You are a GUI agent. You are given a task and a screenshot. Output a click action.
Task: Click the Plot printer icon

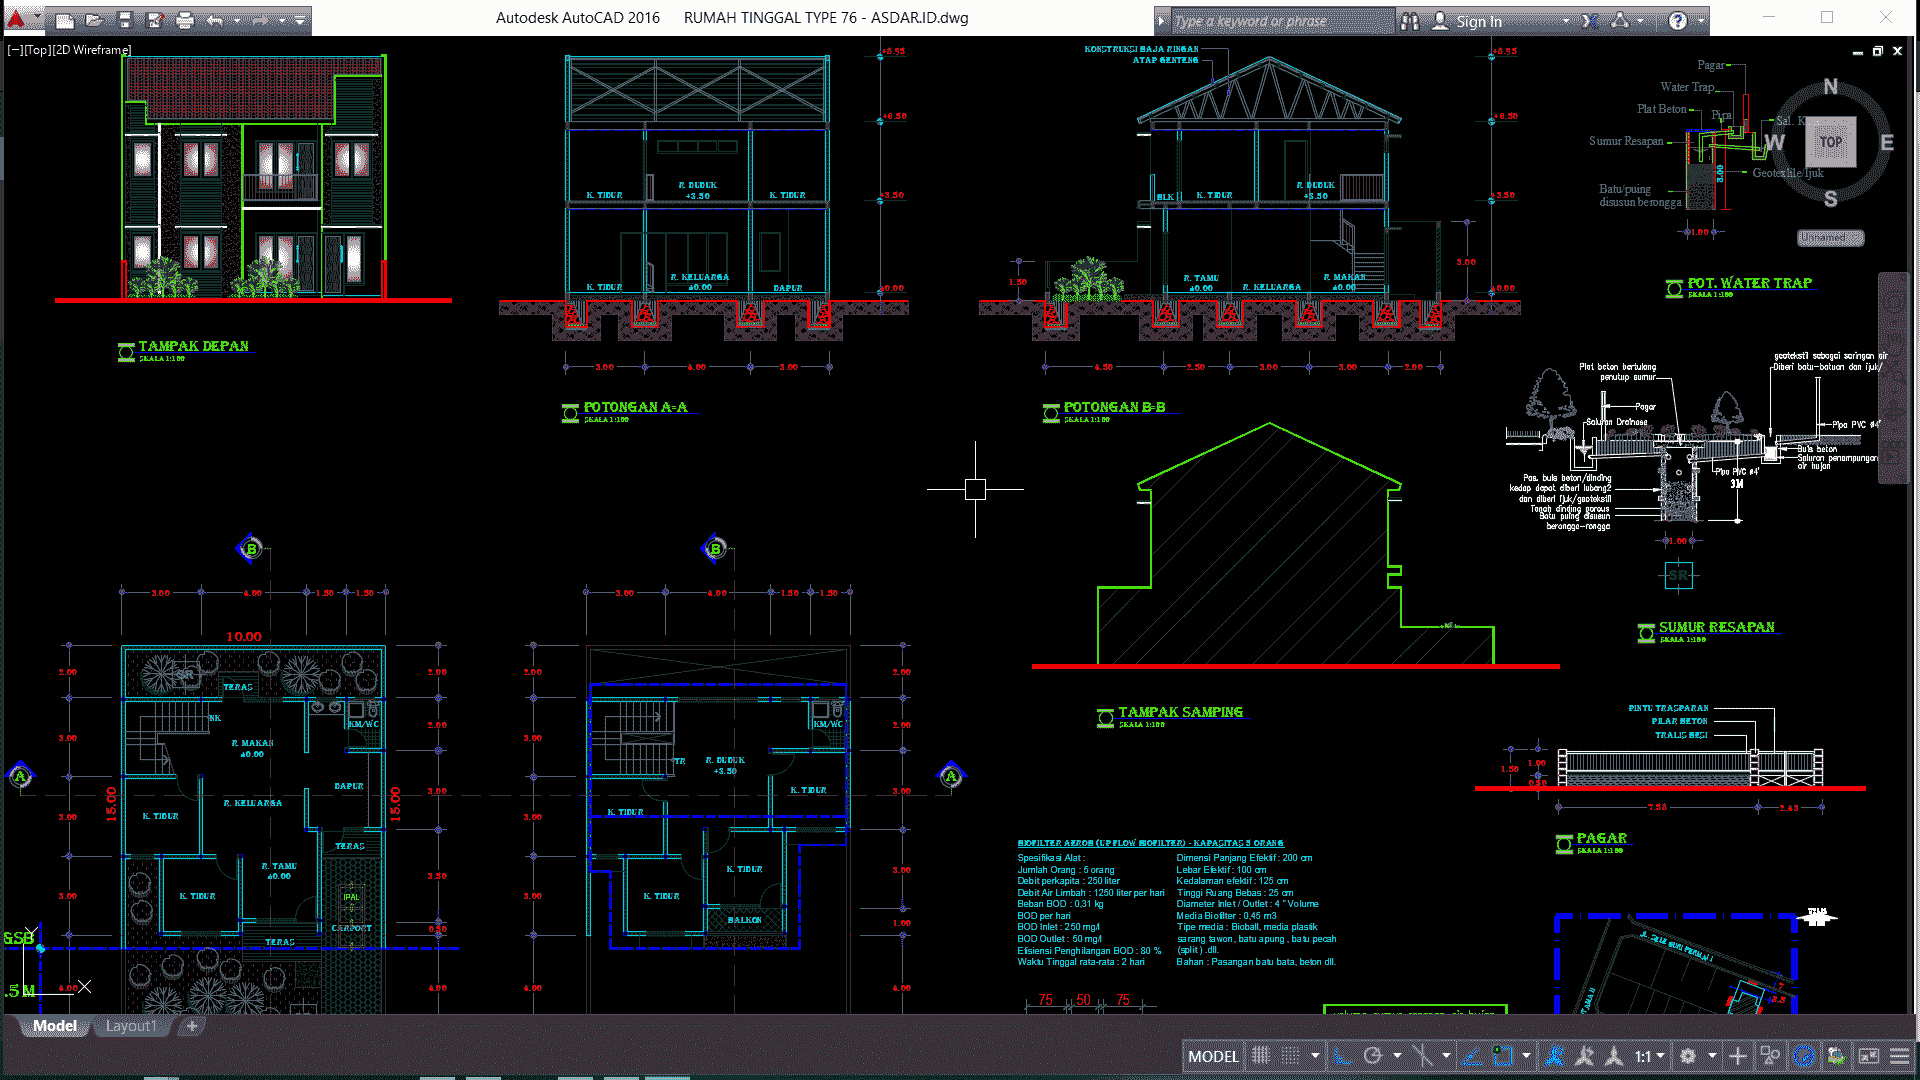point(184,20)
